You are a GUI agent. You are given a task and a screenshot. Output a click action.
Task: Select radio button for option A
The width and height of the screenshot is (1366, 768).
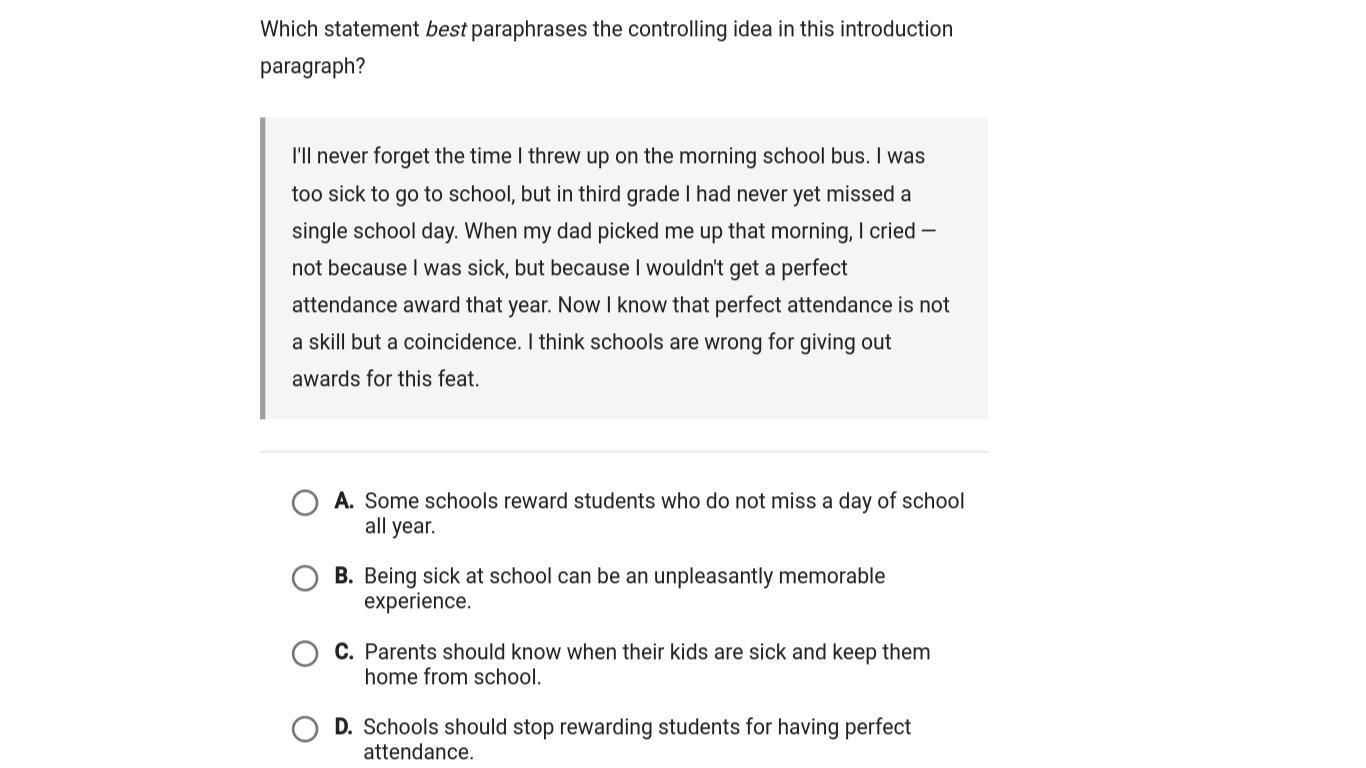(305, 502)
